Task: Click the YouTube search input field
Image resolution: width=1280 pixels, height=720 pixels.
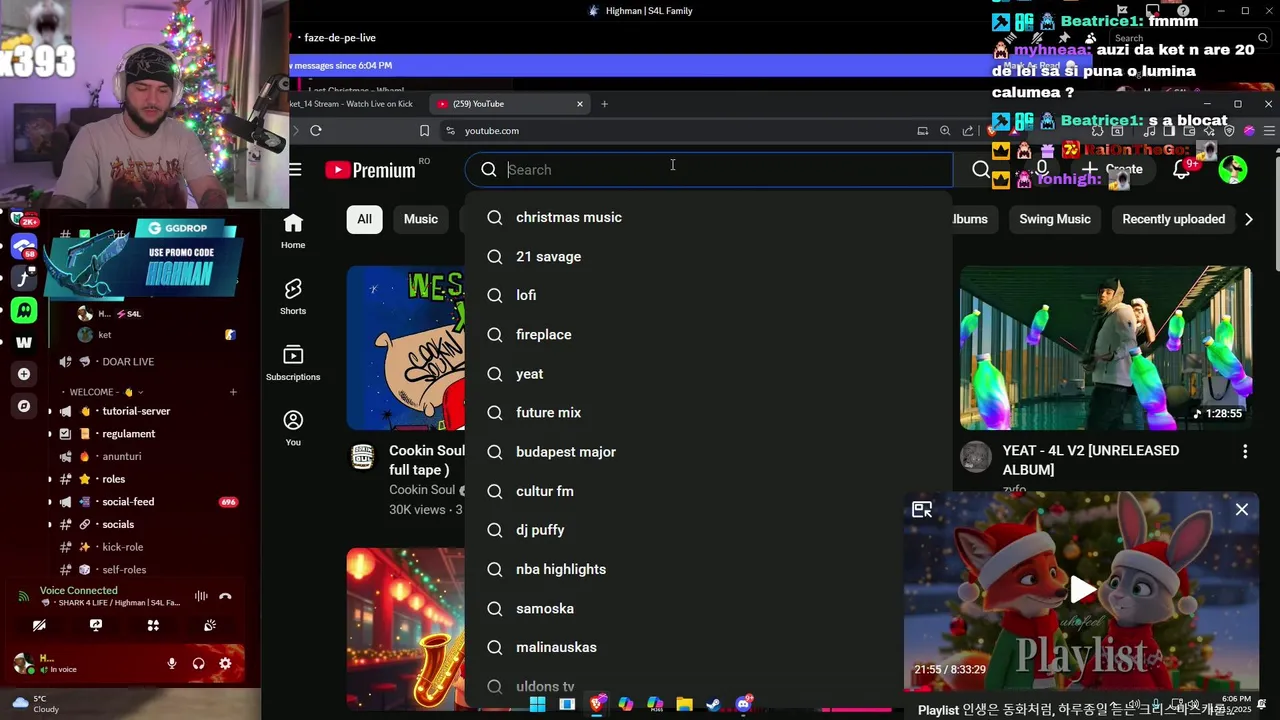Action: point(709,170)
